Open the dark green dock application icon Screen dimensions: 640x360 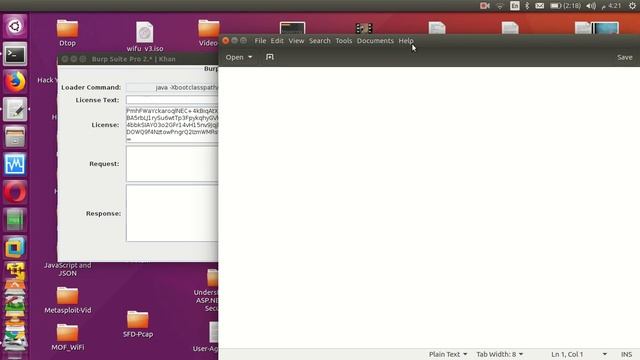click(x=15, y=220)
